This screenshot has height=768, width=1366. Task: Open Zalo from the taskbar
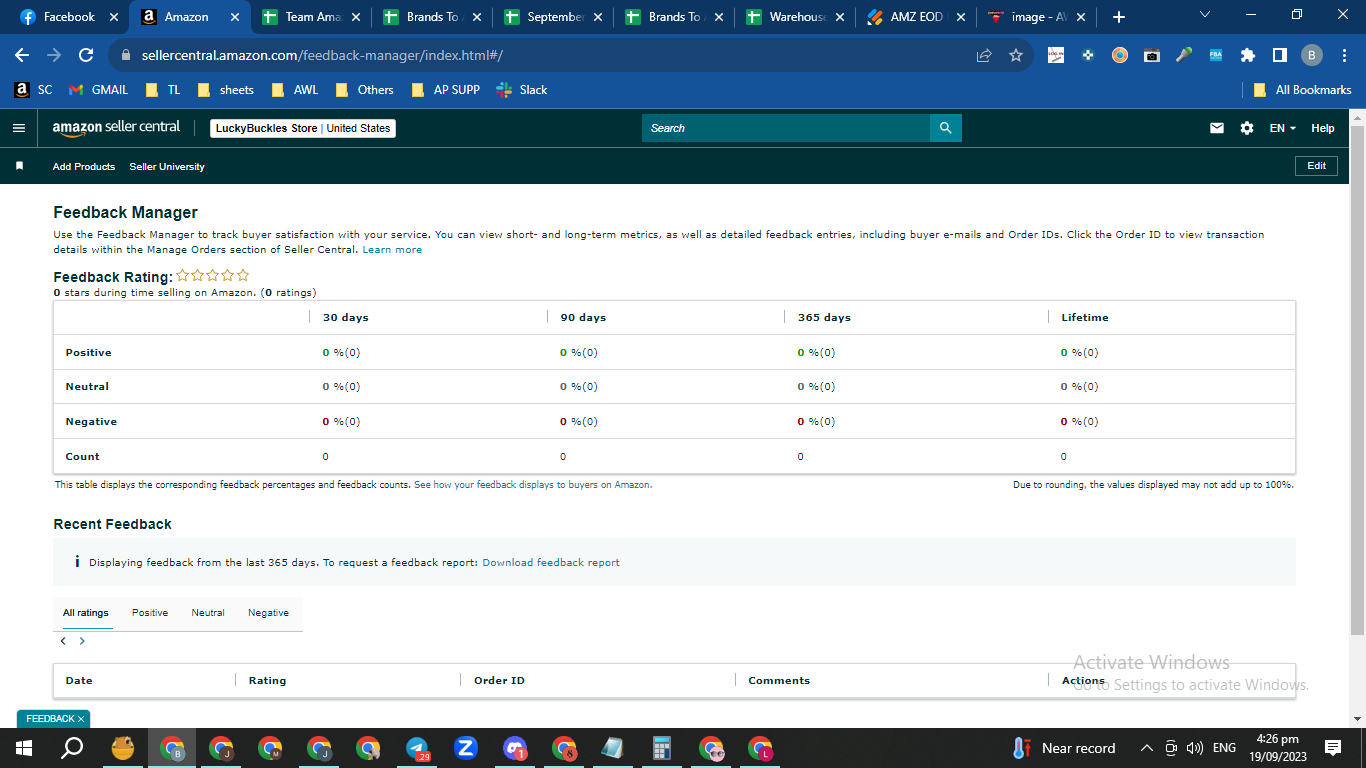[x=465, y=748]
